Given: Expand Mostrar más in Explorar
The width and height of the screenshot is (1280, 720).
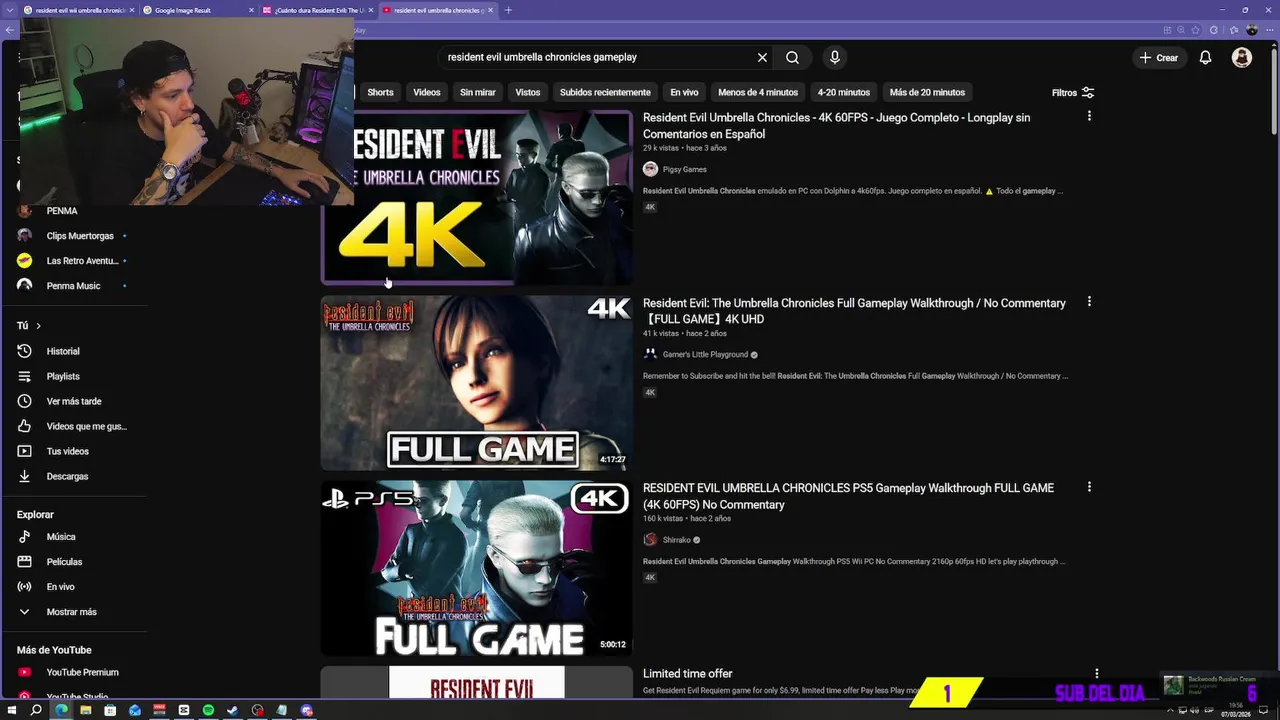Looking at the screenshot, I should [x=71, y=612].
